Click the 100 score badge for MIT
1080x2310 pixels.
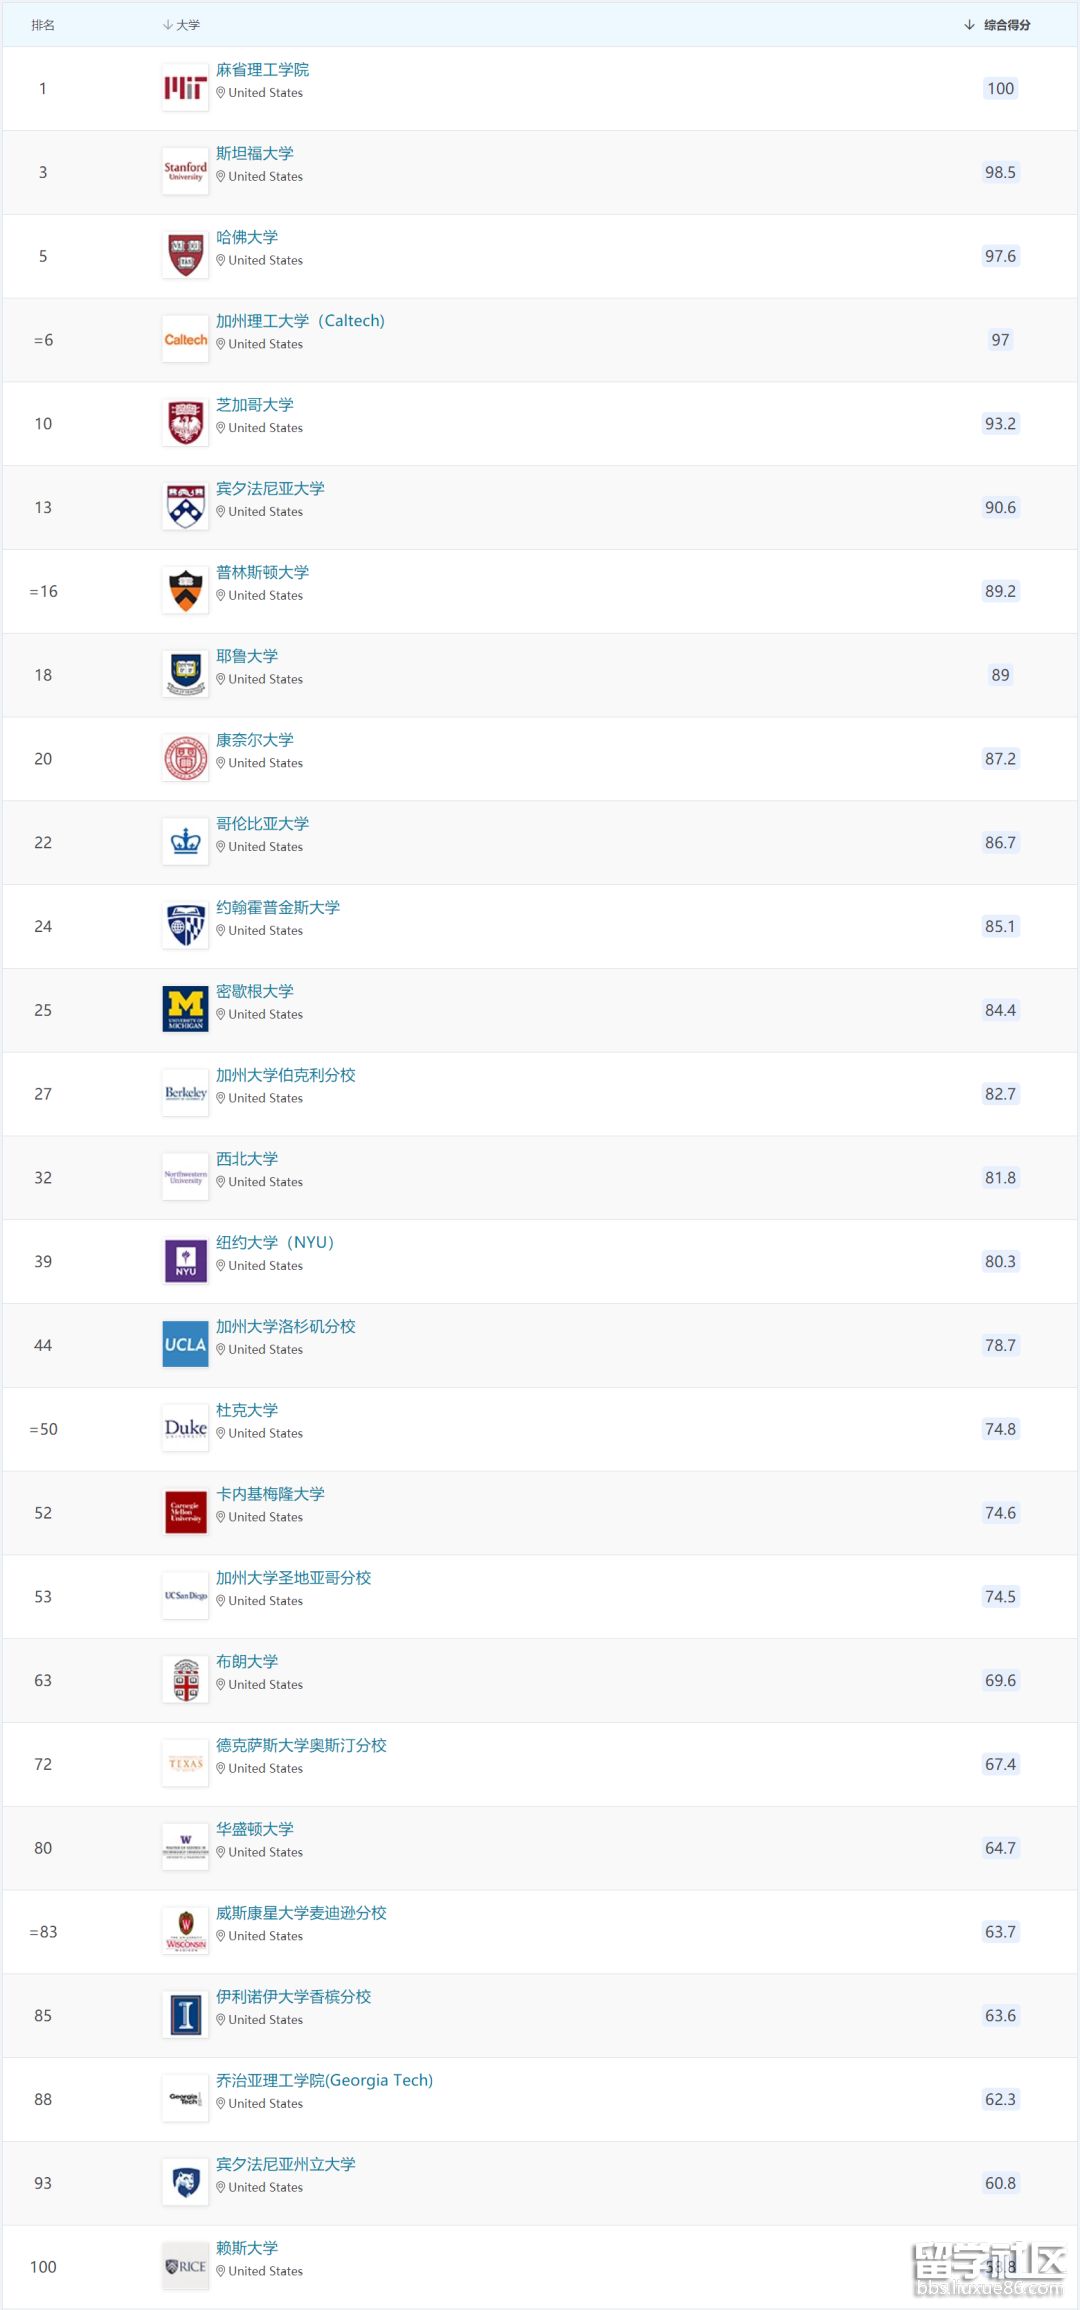pos(1000,88)
